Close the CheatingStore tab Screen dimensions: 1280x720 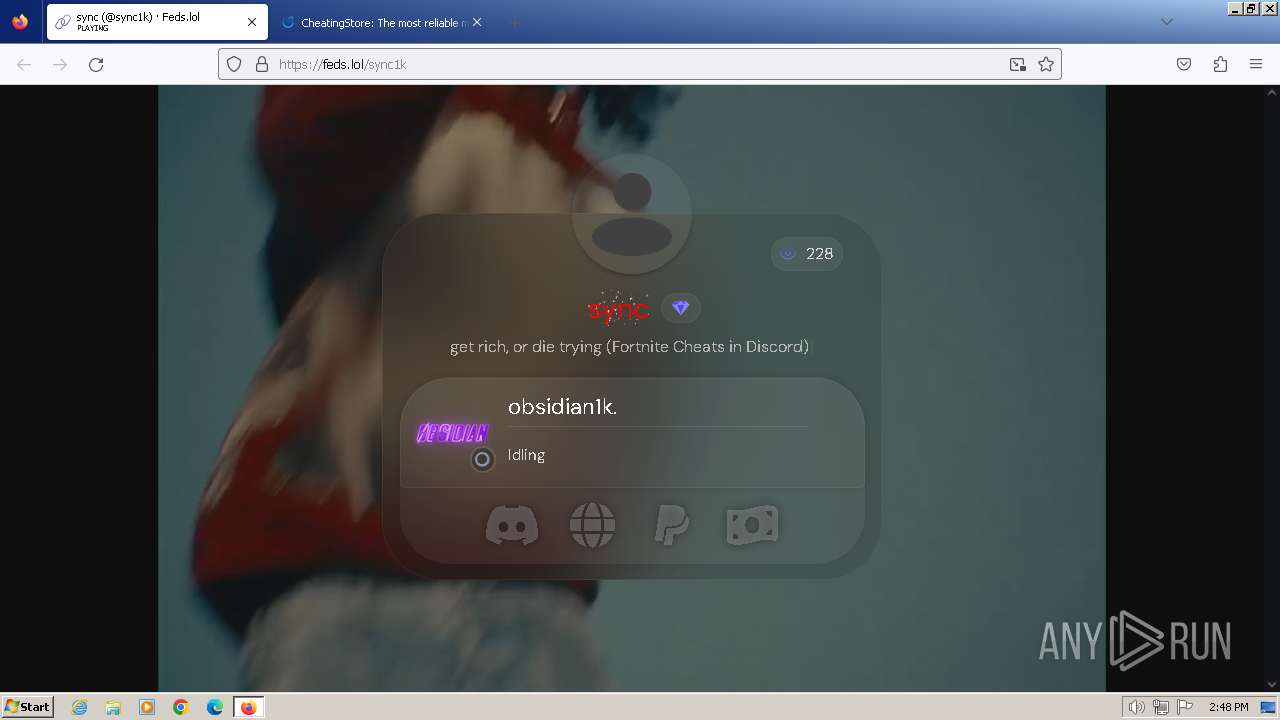pyautogui.click(x=477, y=22)
